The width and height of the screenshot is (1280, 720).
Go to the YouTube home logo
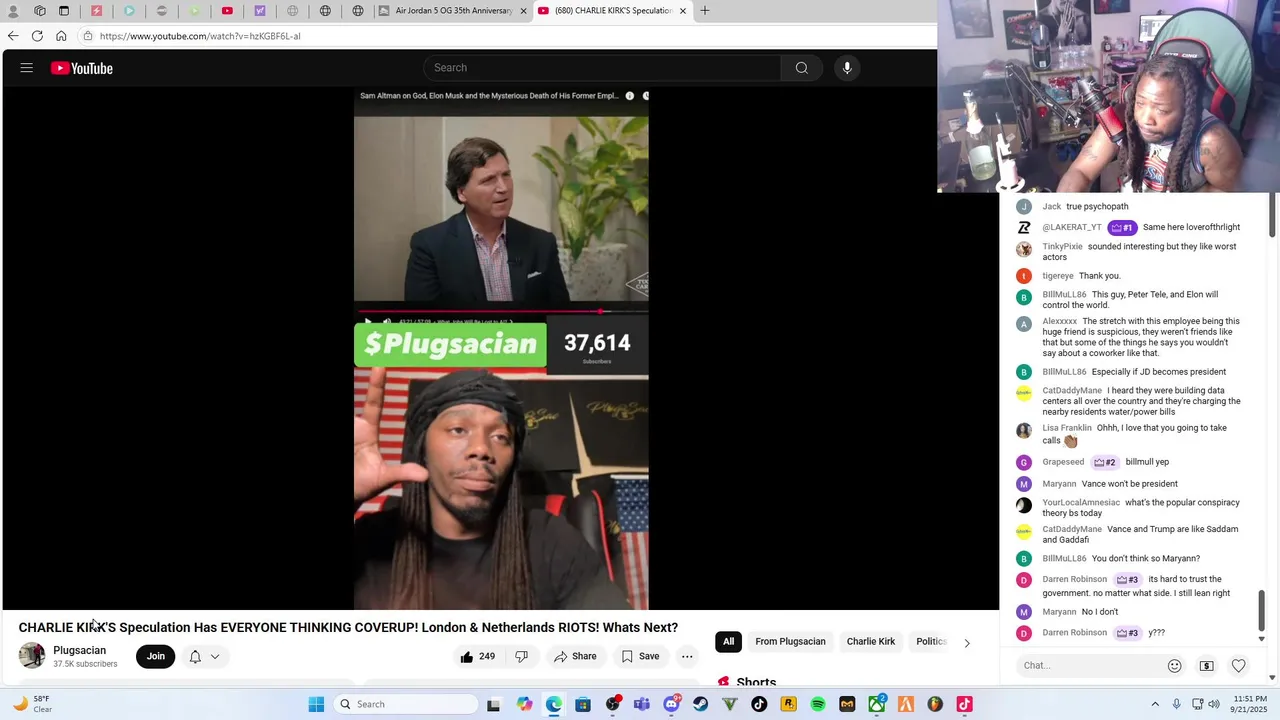click(82, 68)
